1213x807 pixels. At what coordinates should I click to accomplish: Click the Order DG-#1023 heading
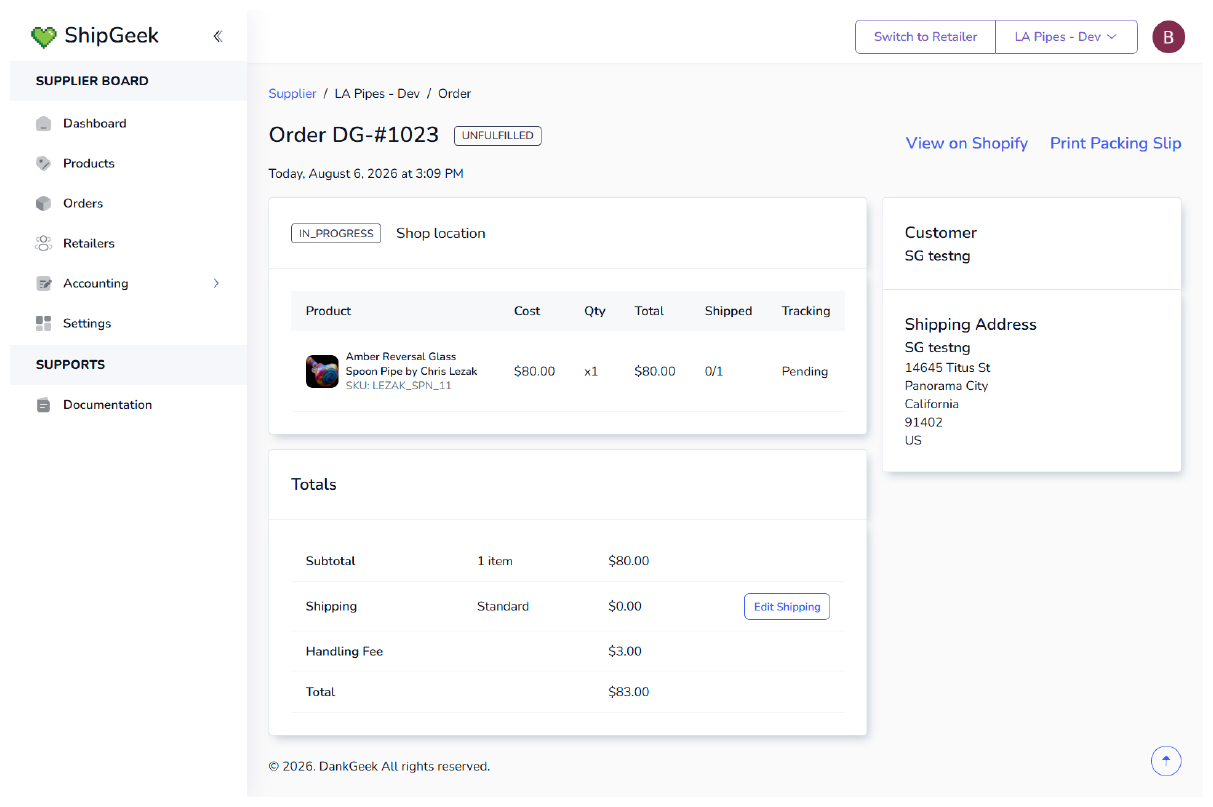click(x=354, y=135)
